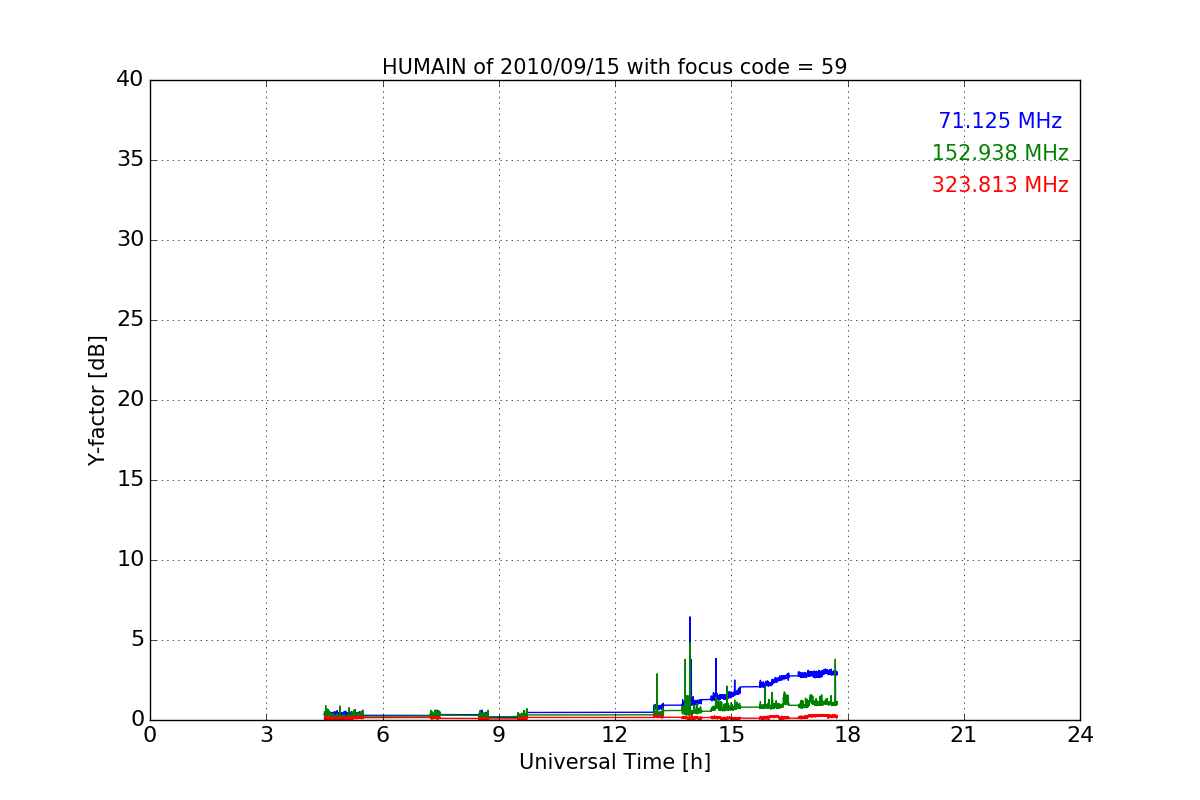Viewport: 1200px width, 800px height.
Task: Click the x-axis tick value 12
Action: [615, 735]
